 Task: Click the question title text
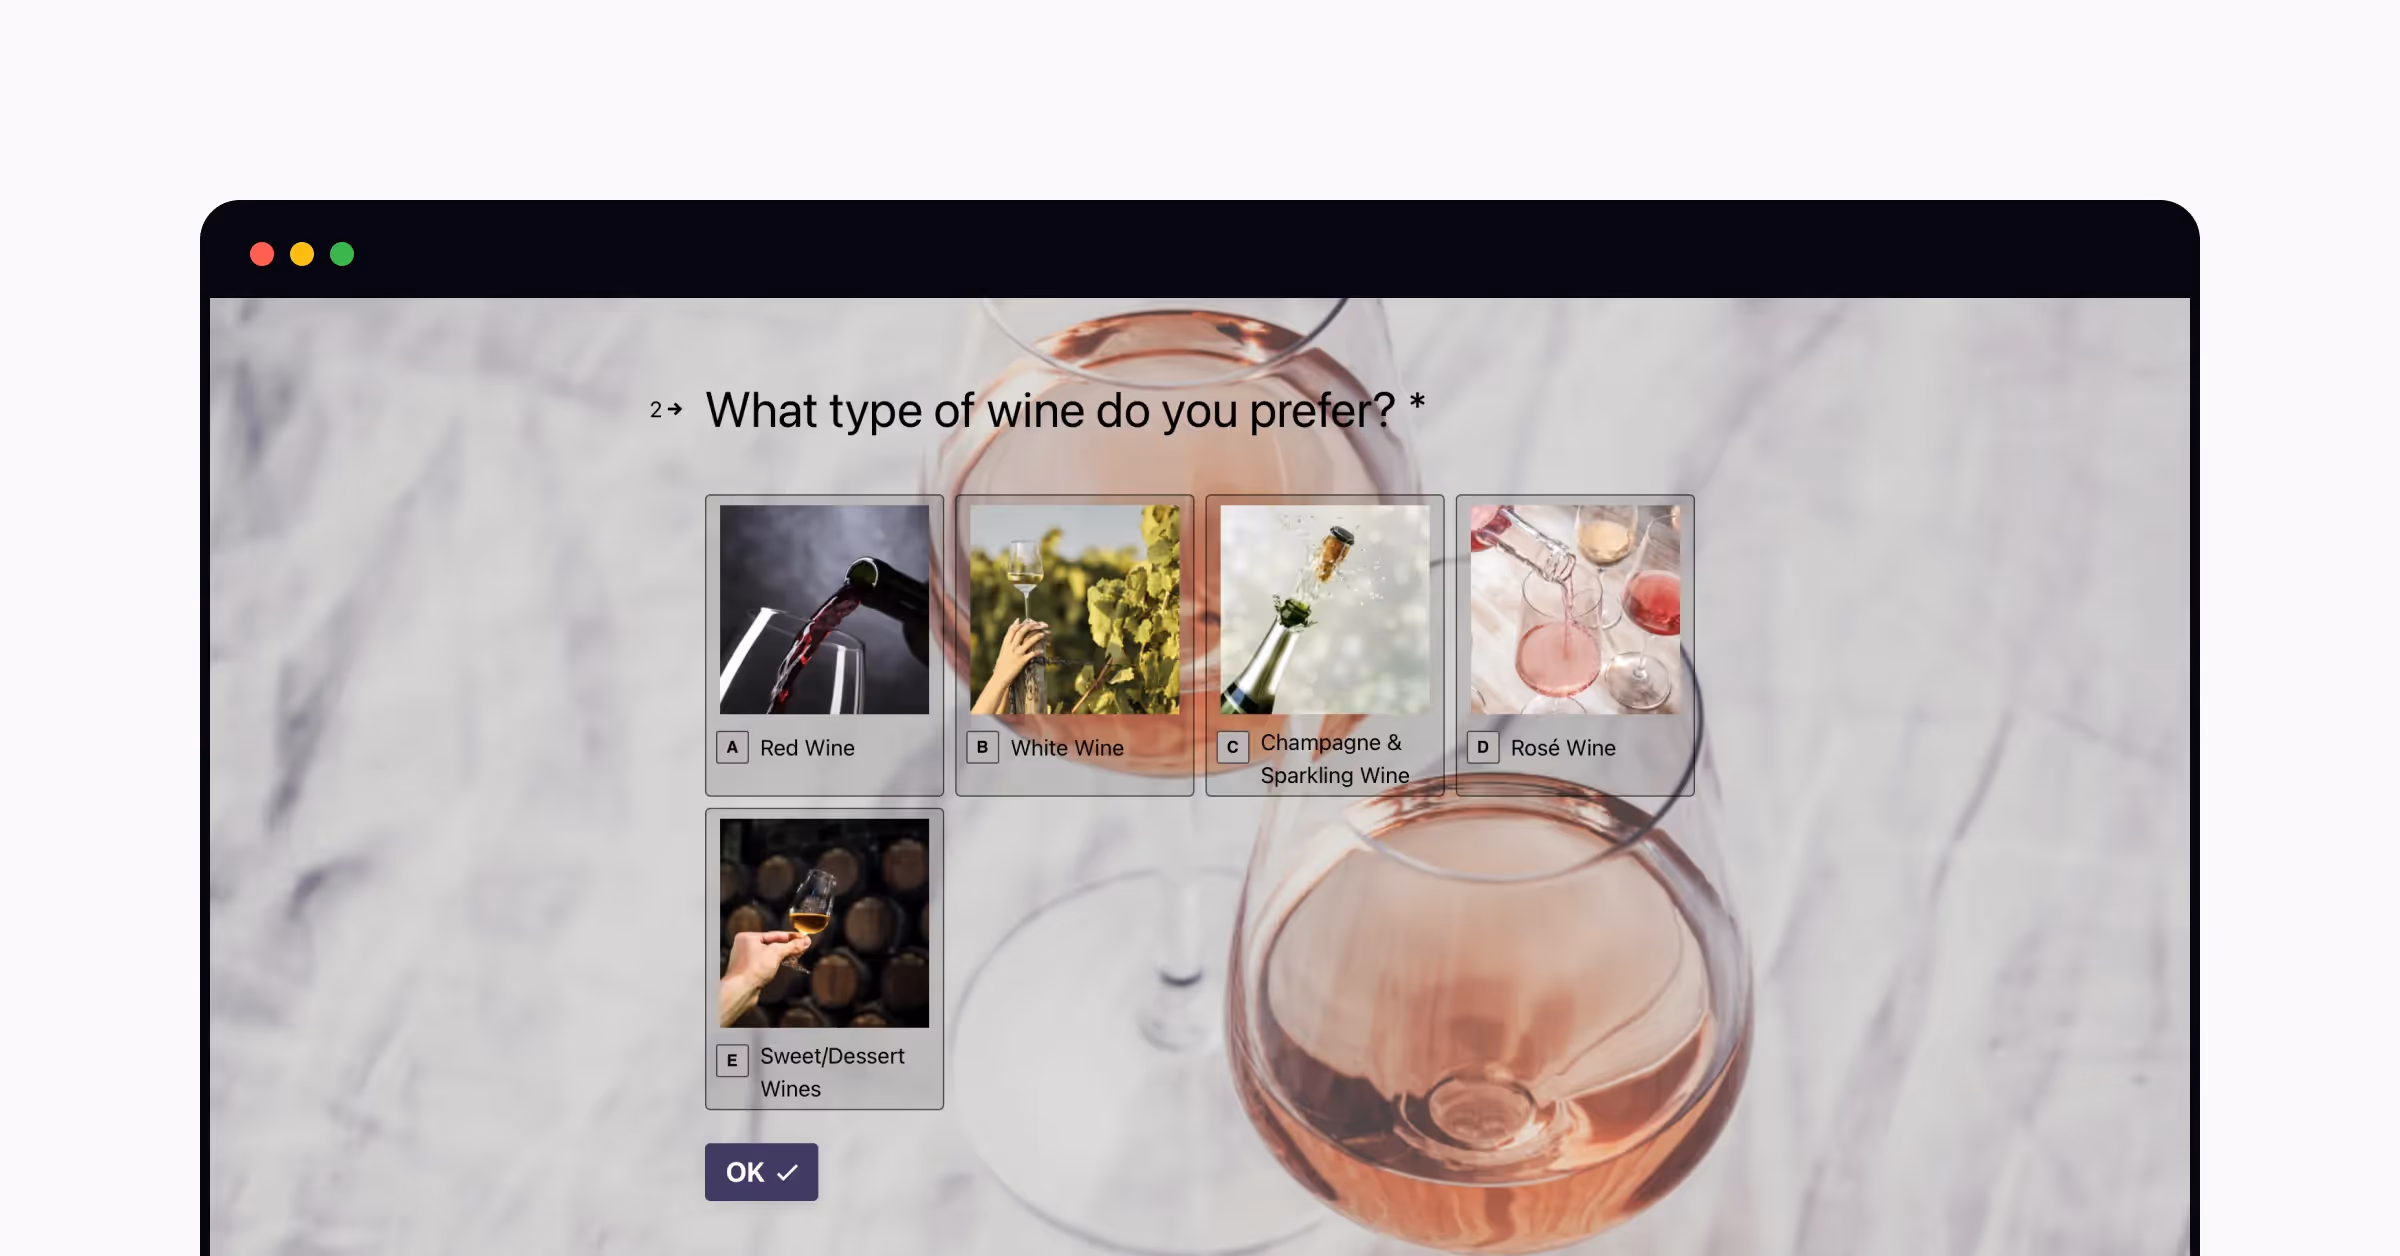pyautogui.click(x=1050, y=410)
